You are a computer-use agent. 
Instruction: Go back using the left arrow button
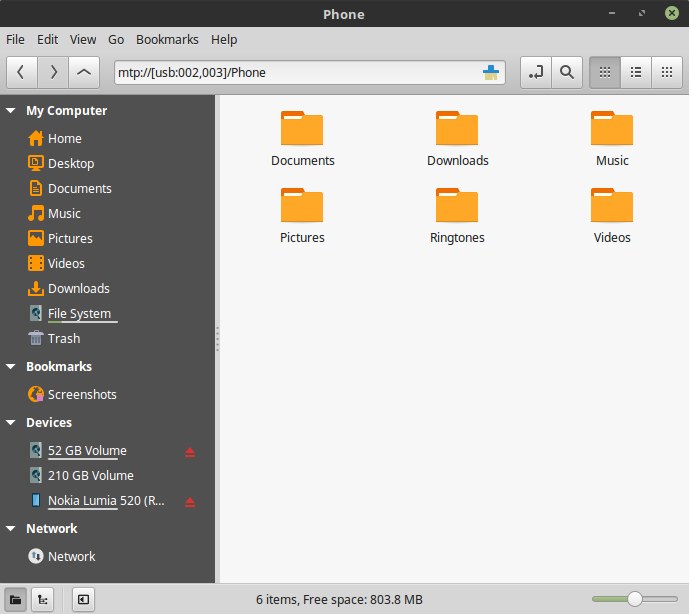tap(23, 72)
